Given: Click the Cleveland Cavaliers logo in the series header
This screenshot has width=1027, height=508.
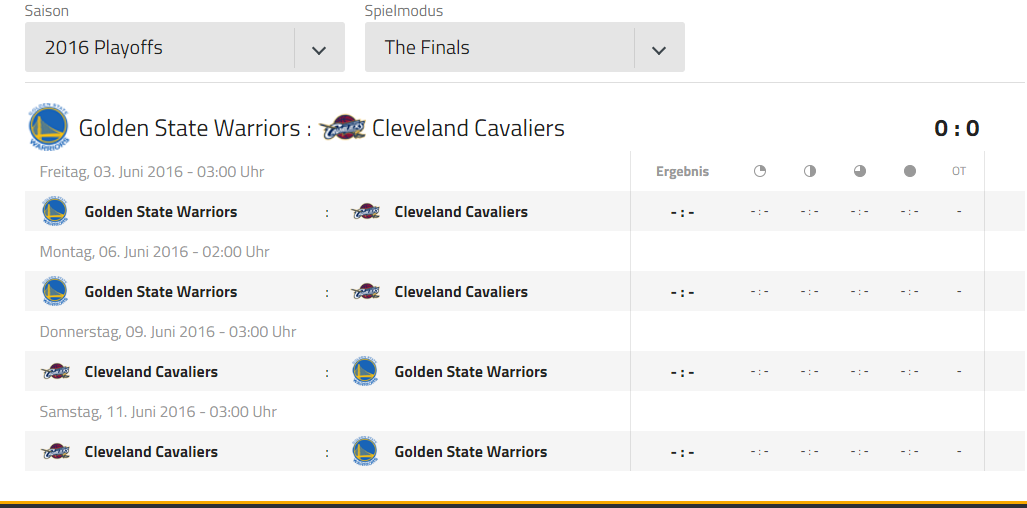Looking at the screenshot, I should coord(342,128).
